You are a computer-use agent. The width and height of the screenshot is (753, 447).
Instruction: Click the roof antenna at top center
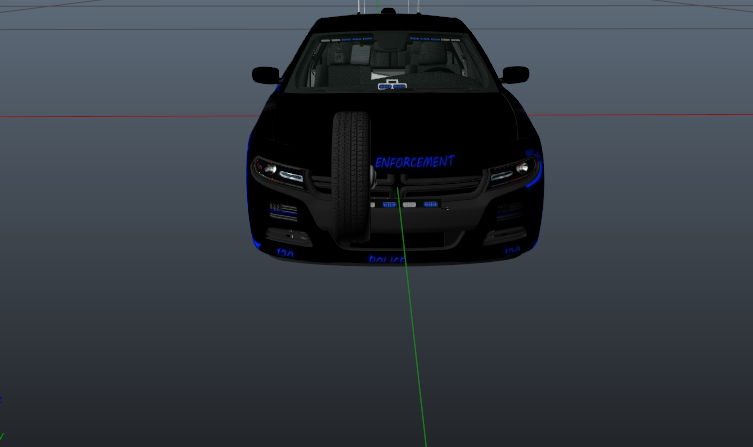point(388,9)
